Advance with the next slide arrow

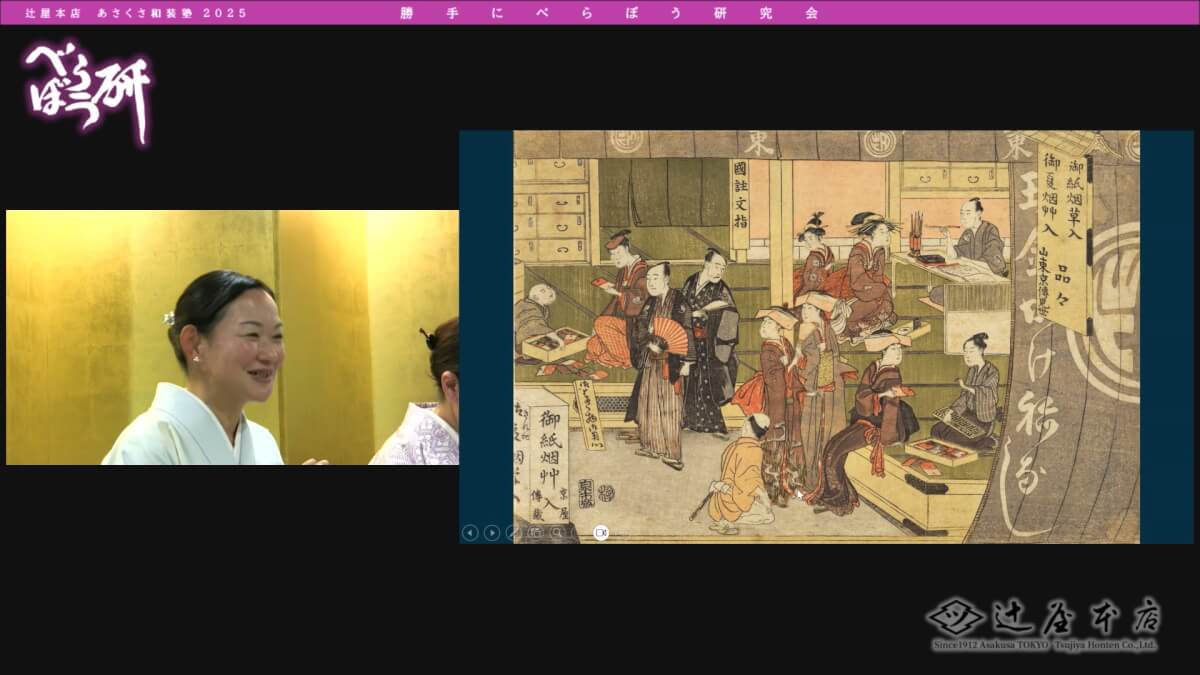click(x=491, y=533)
